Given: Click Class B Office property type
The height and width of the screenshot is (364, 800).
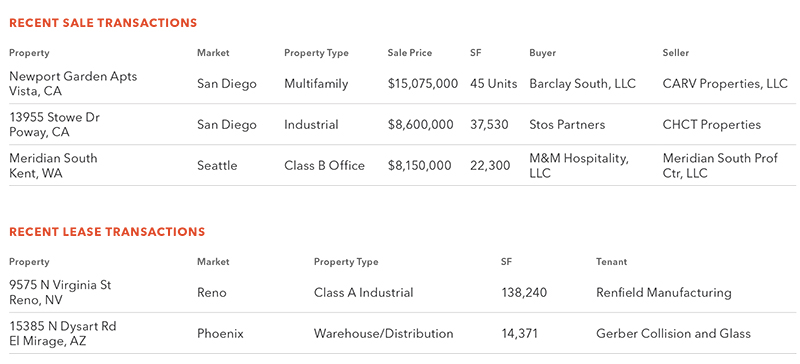Looking at the screenshot, I should click(324, 165).
